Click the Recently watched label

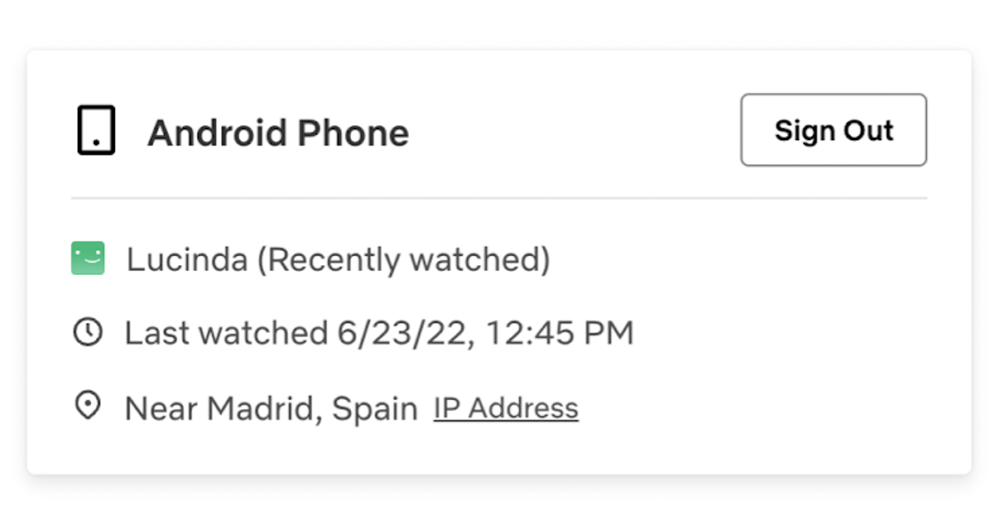pyautogui.click(x=404, y=260)
